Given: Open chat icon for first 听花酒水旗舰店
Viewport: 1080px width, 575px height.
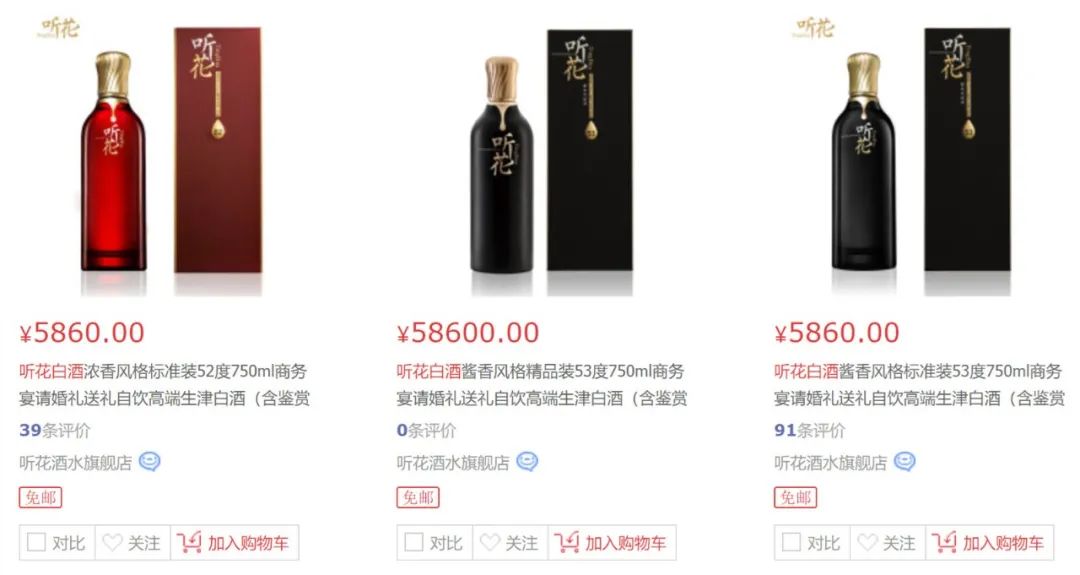Looking at the screenshot, I should [149, 461].
